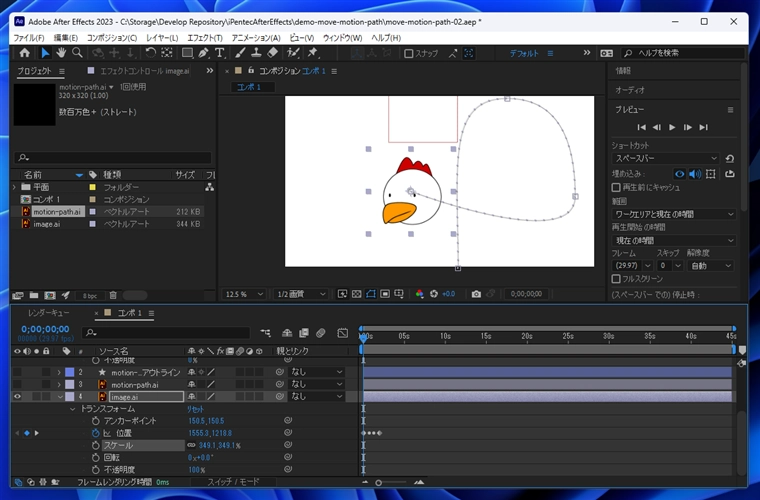This screenshot has width=760, height=500.
Task: Check the フルスクリーン checkbox
Action: 616,279
